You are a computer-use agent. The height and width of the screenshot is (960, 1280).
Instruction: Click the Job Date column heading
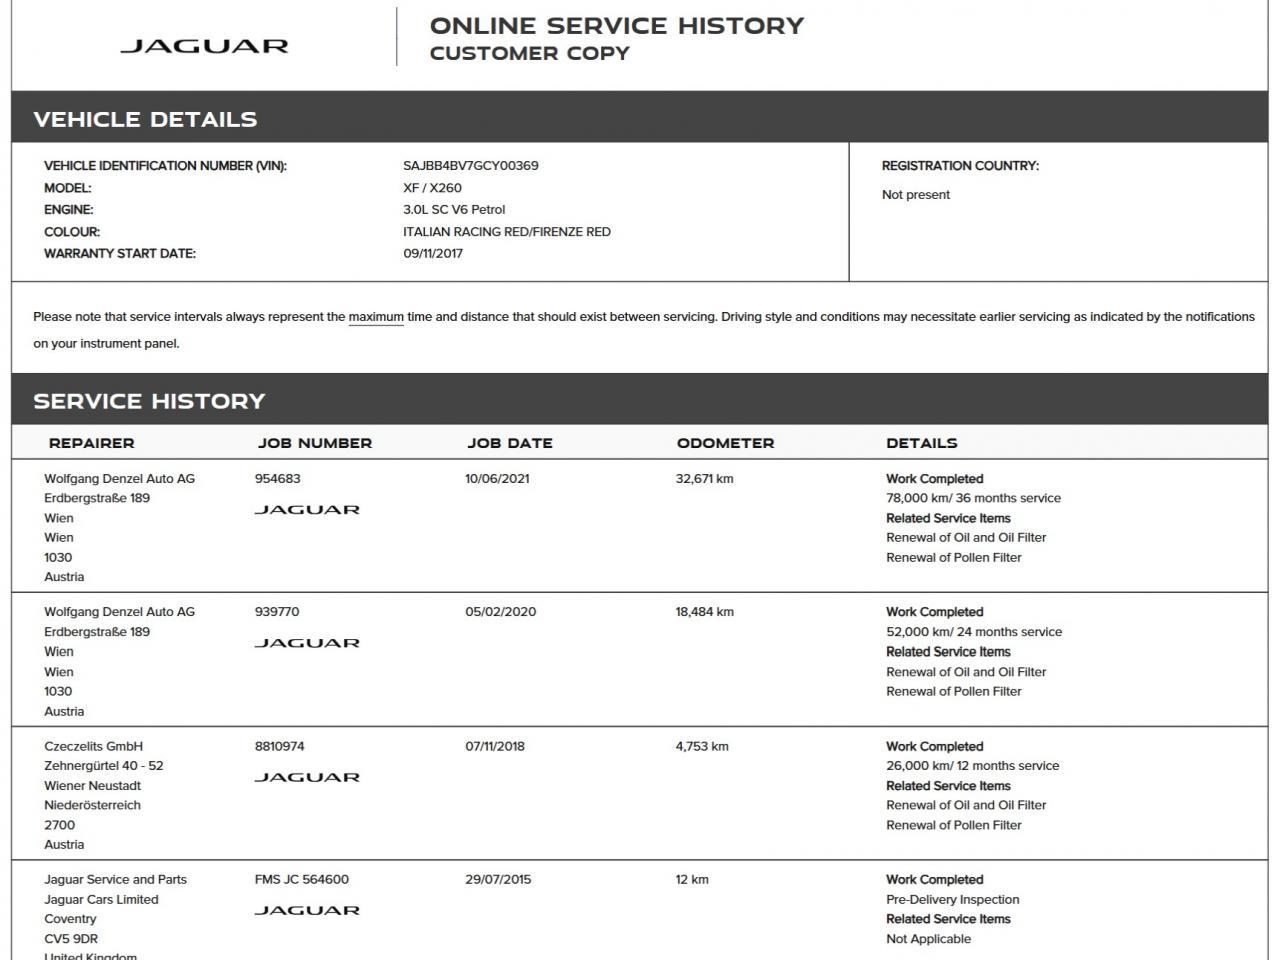[x=509, y=443]
